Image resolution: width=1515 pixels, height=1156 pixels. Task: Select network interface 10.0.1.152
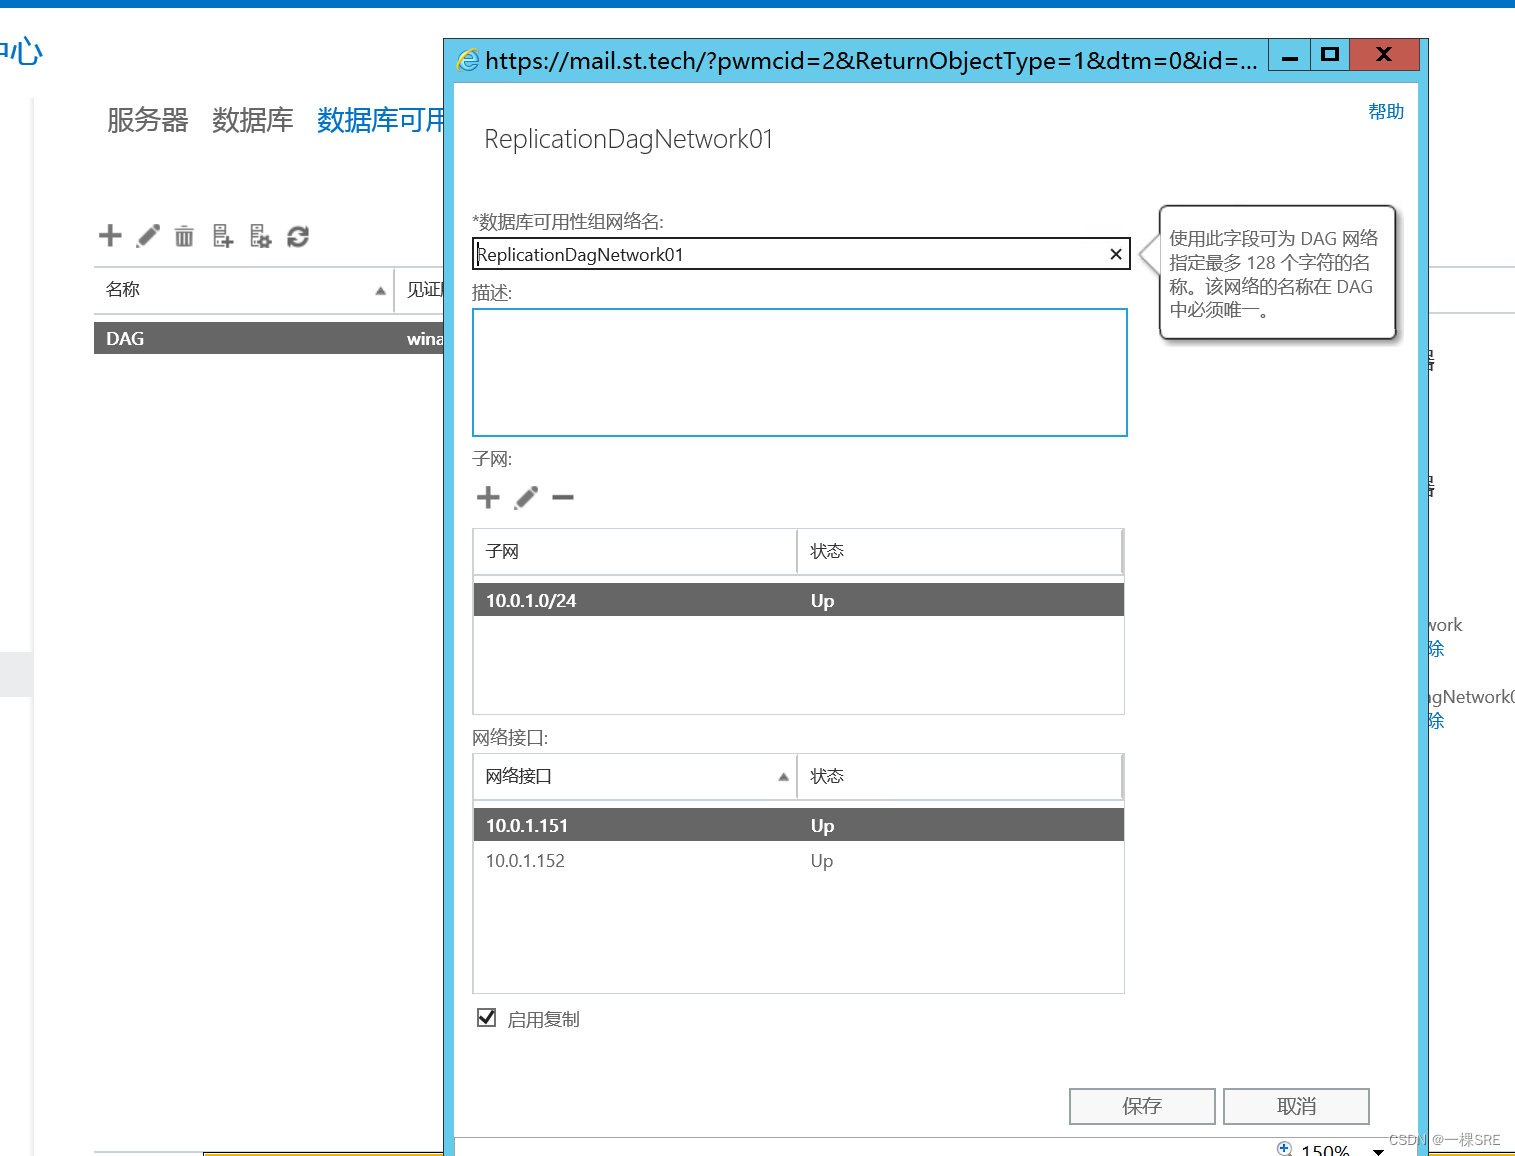[x=798, y=861]
